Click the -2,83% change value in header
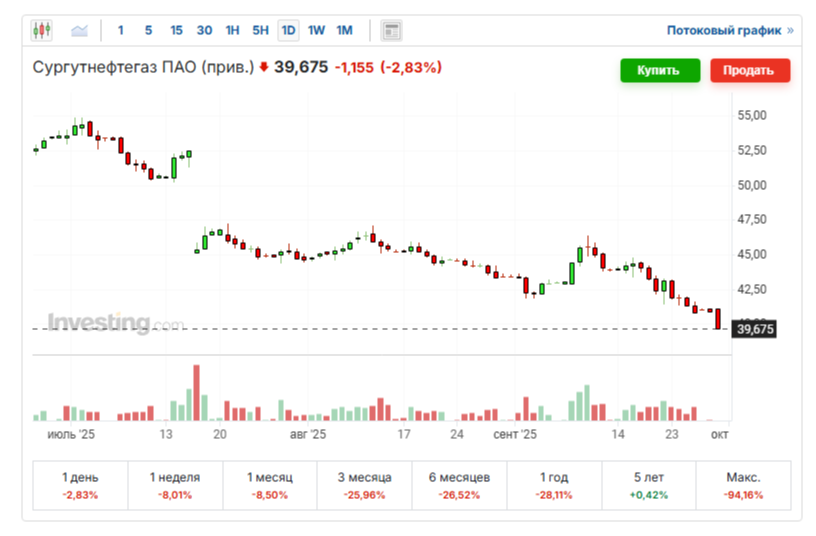Screen dimensions: 816x536 point(411,67)
